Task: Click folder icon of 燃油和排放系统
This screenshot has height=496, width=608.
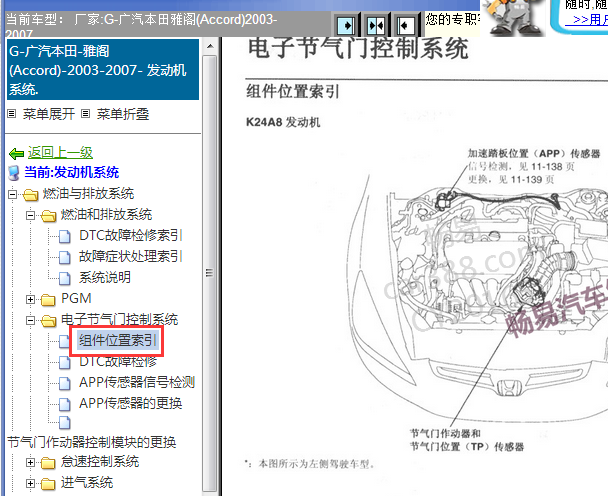Action: click(48, 215)
